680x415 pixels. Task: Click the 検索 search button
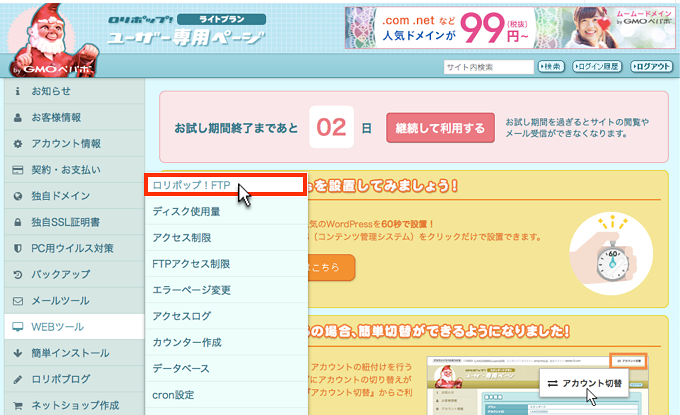coord(551,66)
